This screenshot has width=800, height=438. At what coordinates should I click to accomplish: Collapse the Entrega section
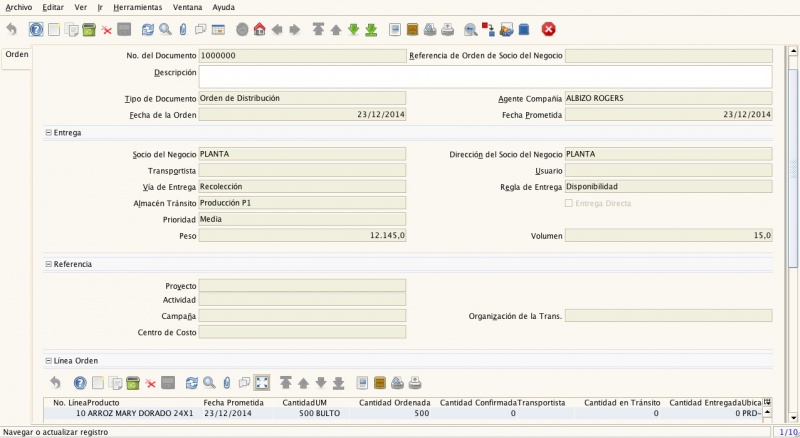pos(49,132)
